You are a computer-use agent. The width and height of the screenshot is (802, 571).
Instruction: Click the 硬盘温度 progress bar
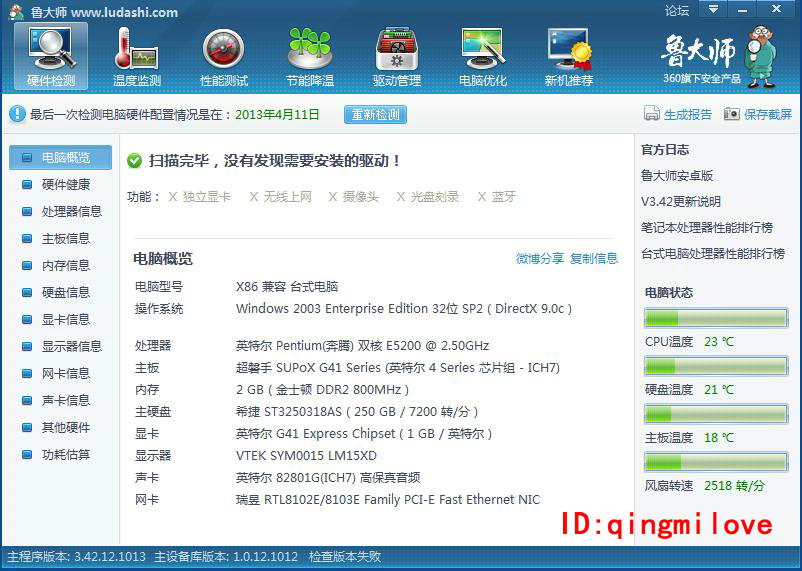click(716, 366)
